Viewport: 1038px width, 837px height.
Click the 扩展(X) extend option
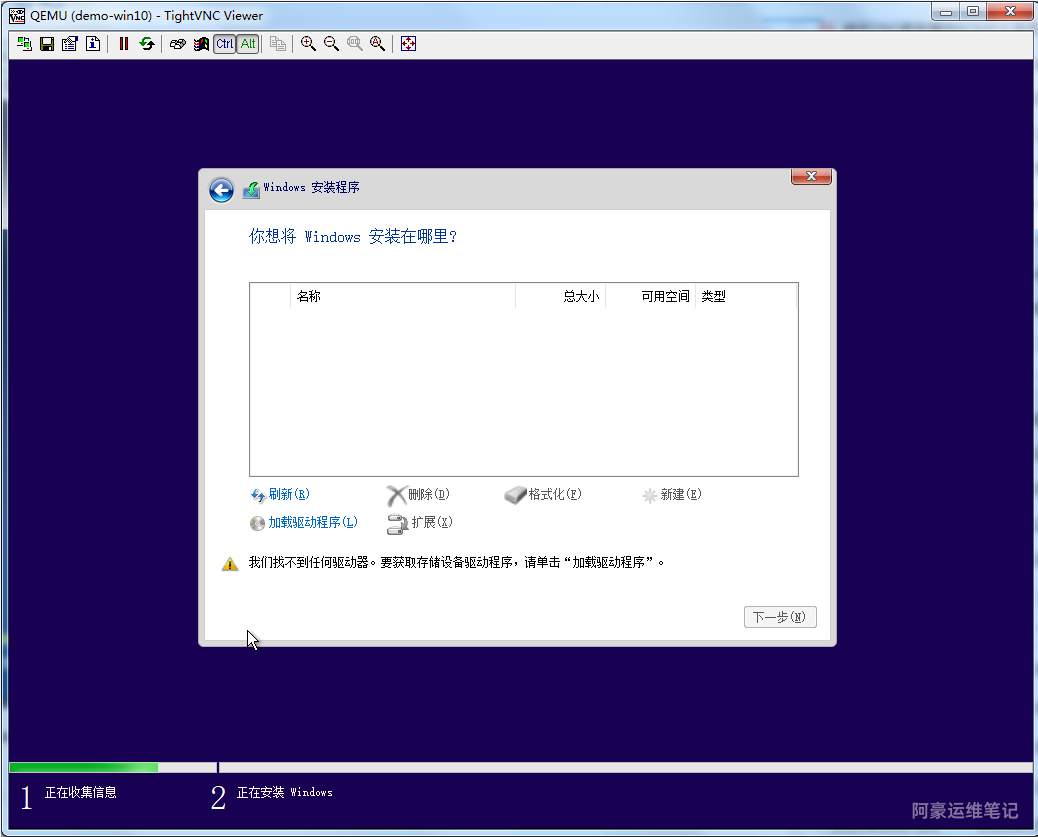coord(432,522)
